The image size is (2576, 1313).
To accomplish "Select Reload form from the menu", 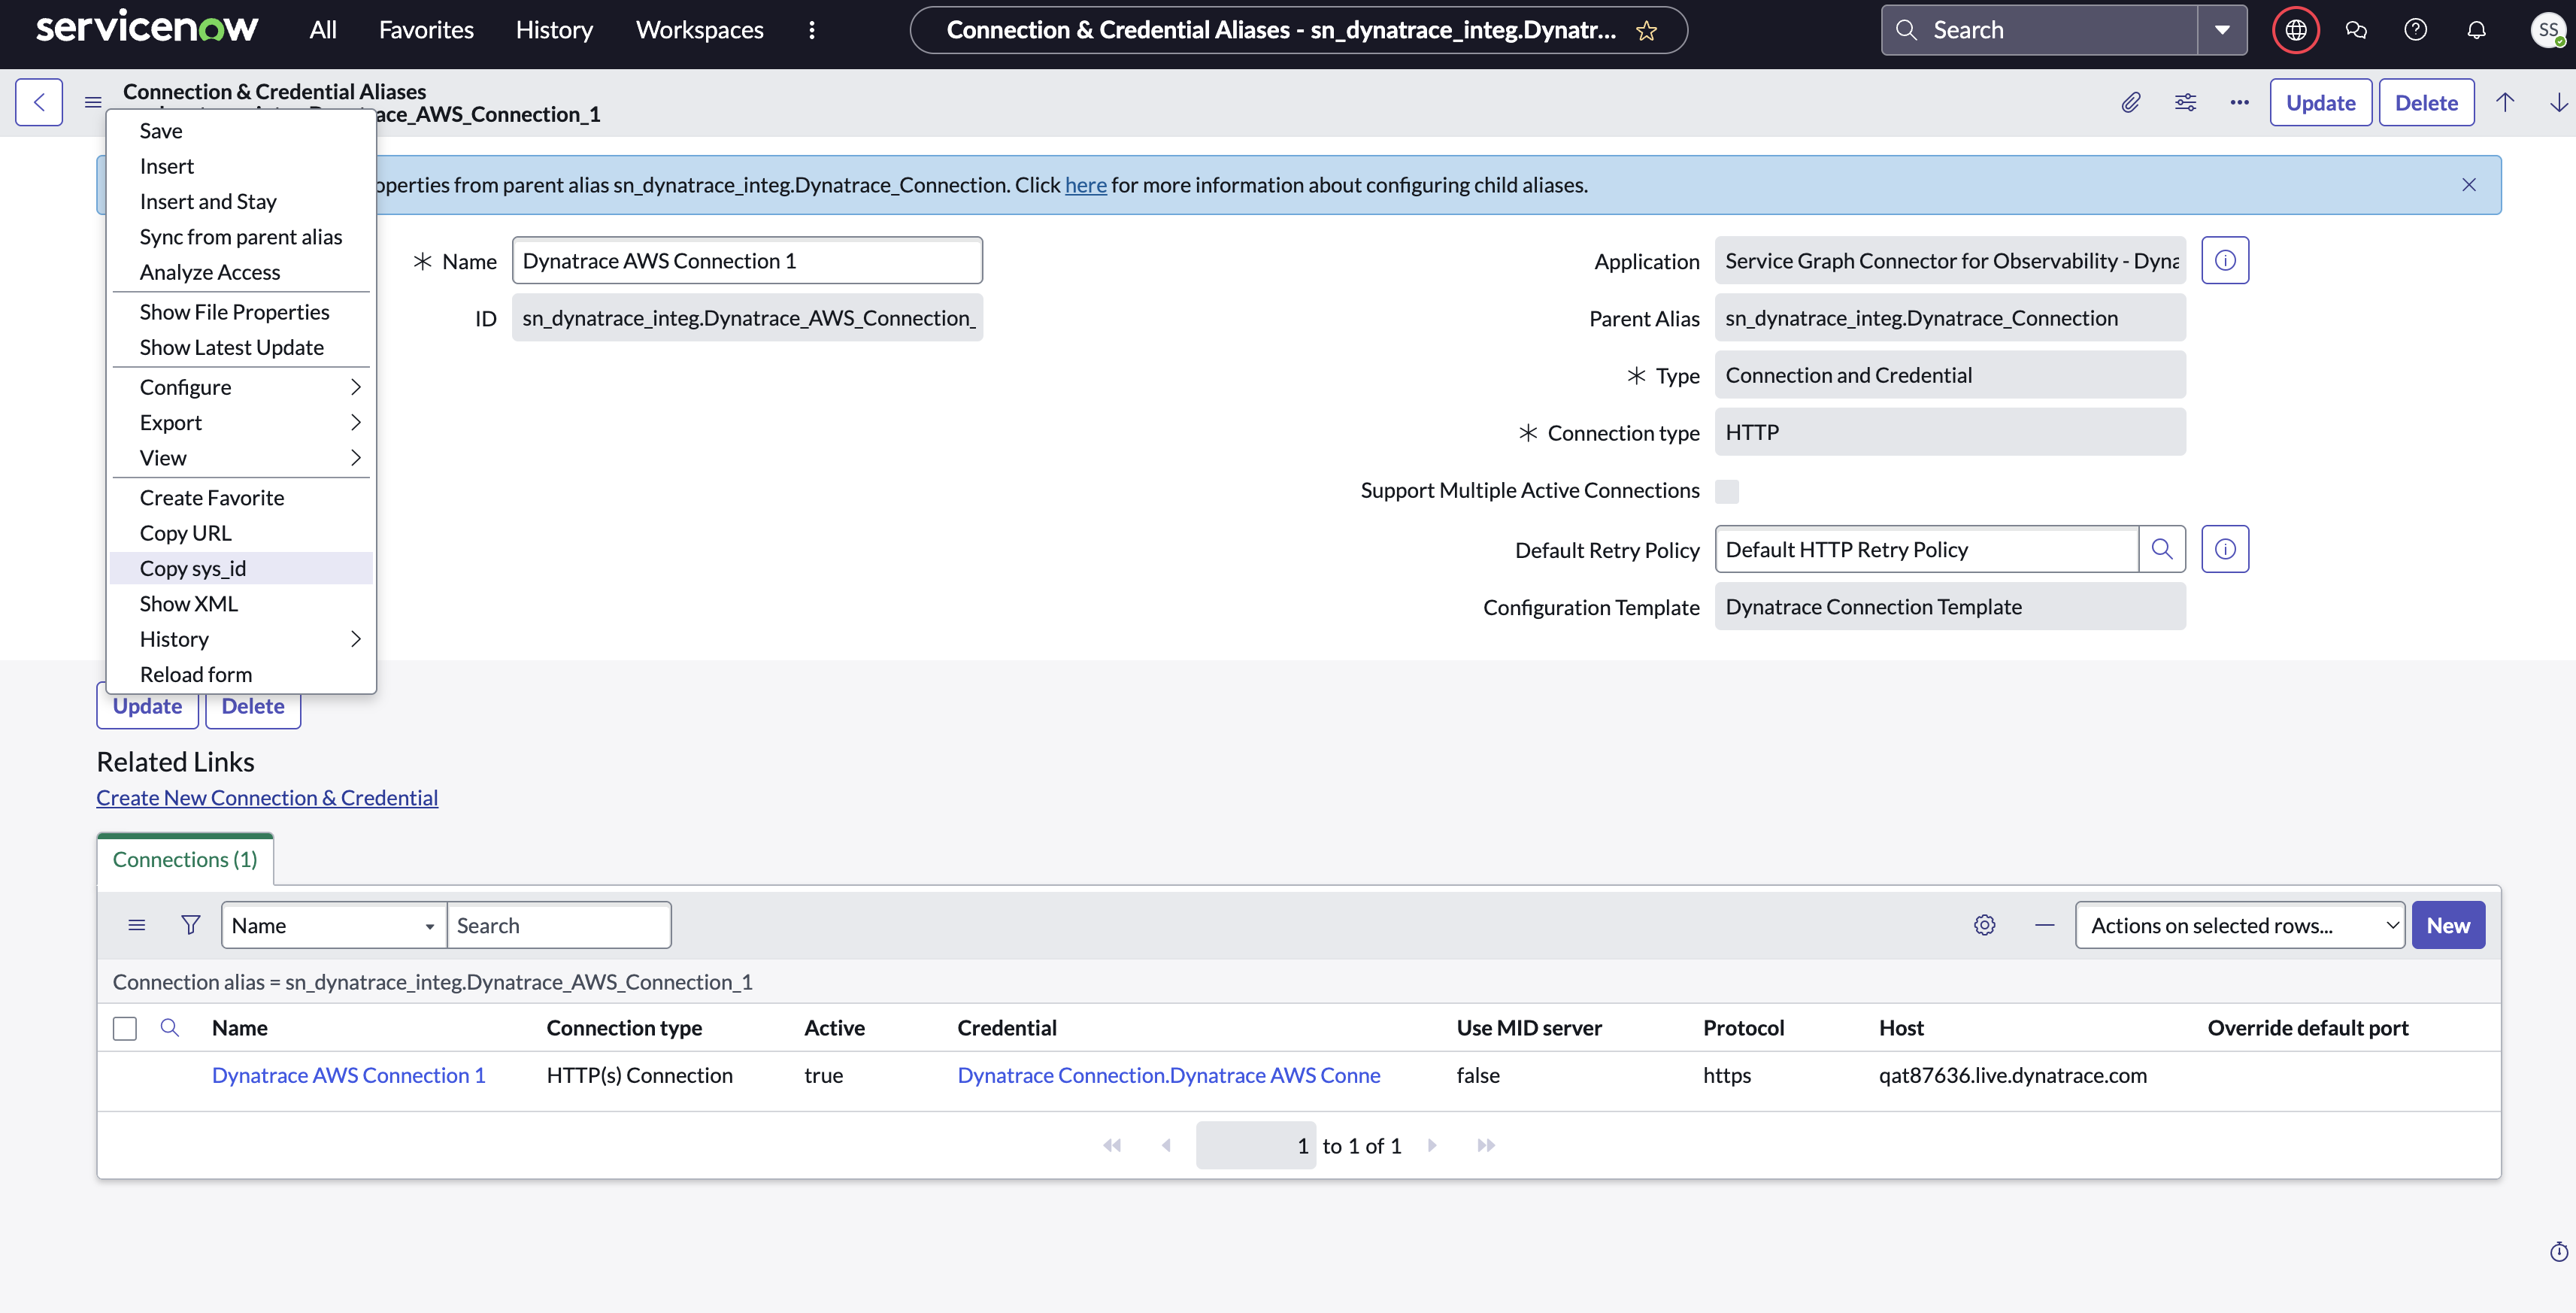I will pyautogui.click(x=241, y=674).
